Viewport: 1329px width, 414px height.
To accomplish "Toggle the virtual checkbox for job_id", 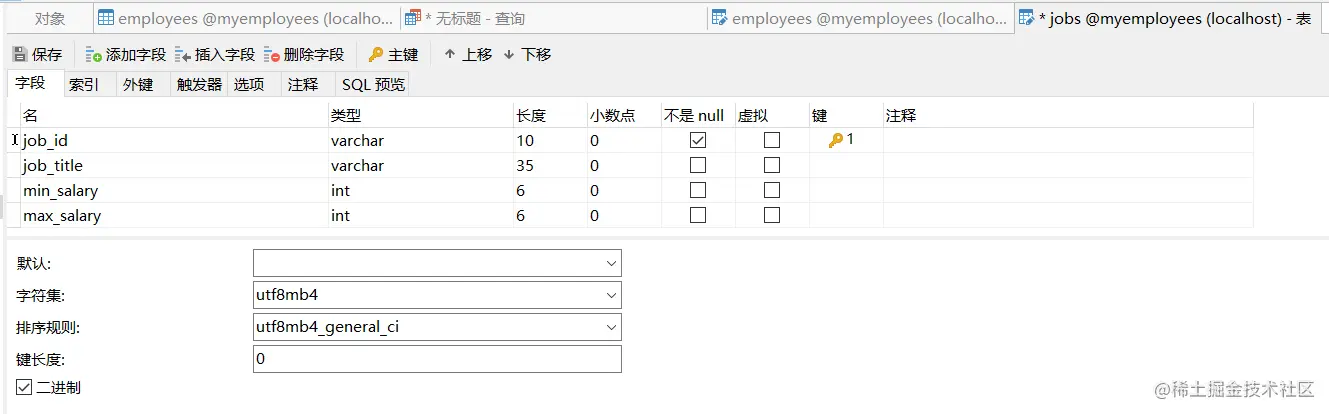I will [x=772, y=141].
